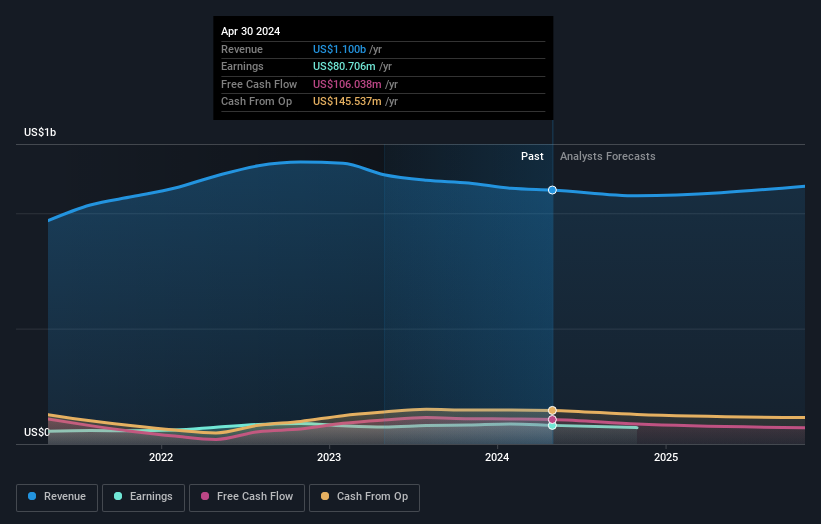
Task: Click the US$80.706m earnings value
Action: coord(344,66)
